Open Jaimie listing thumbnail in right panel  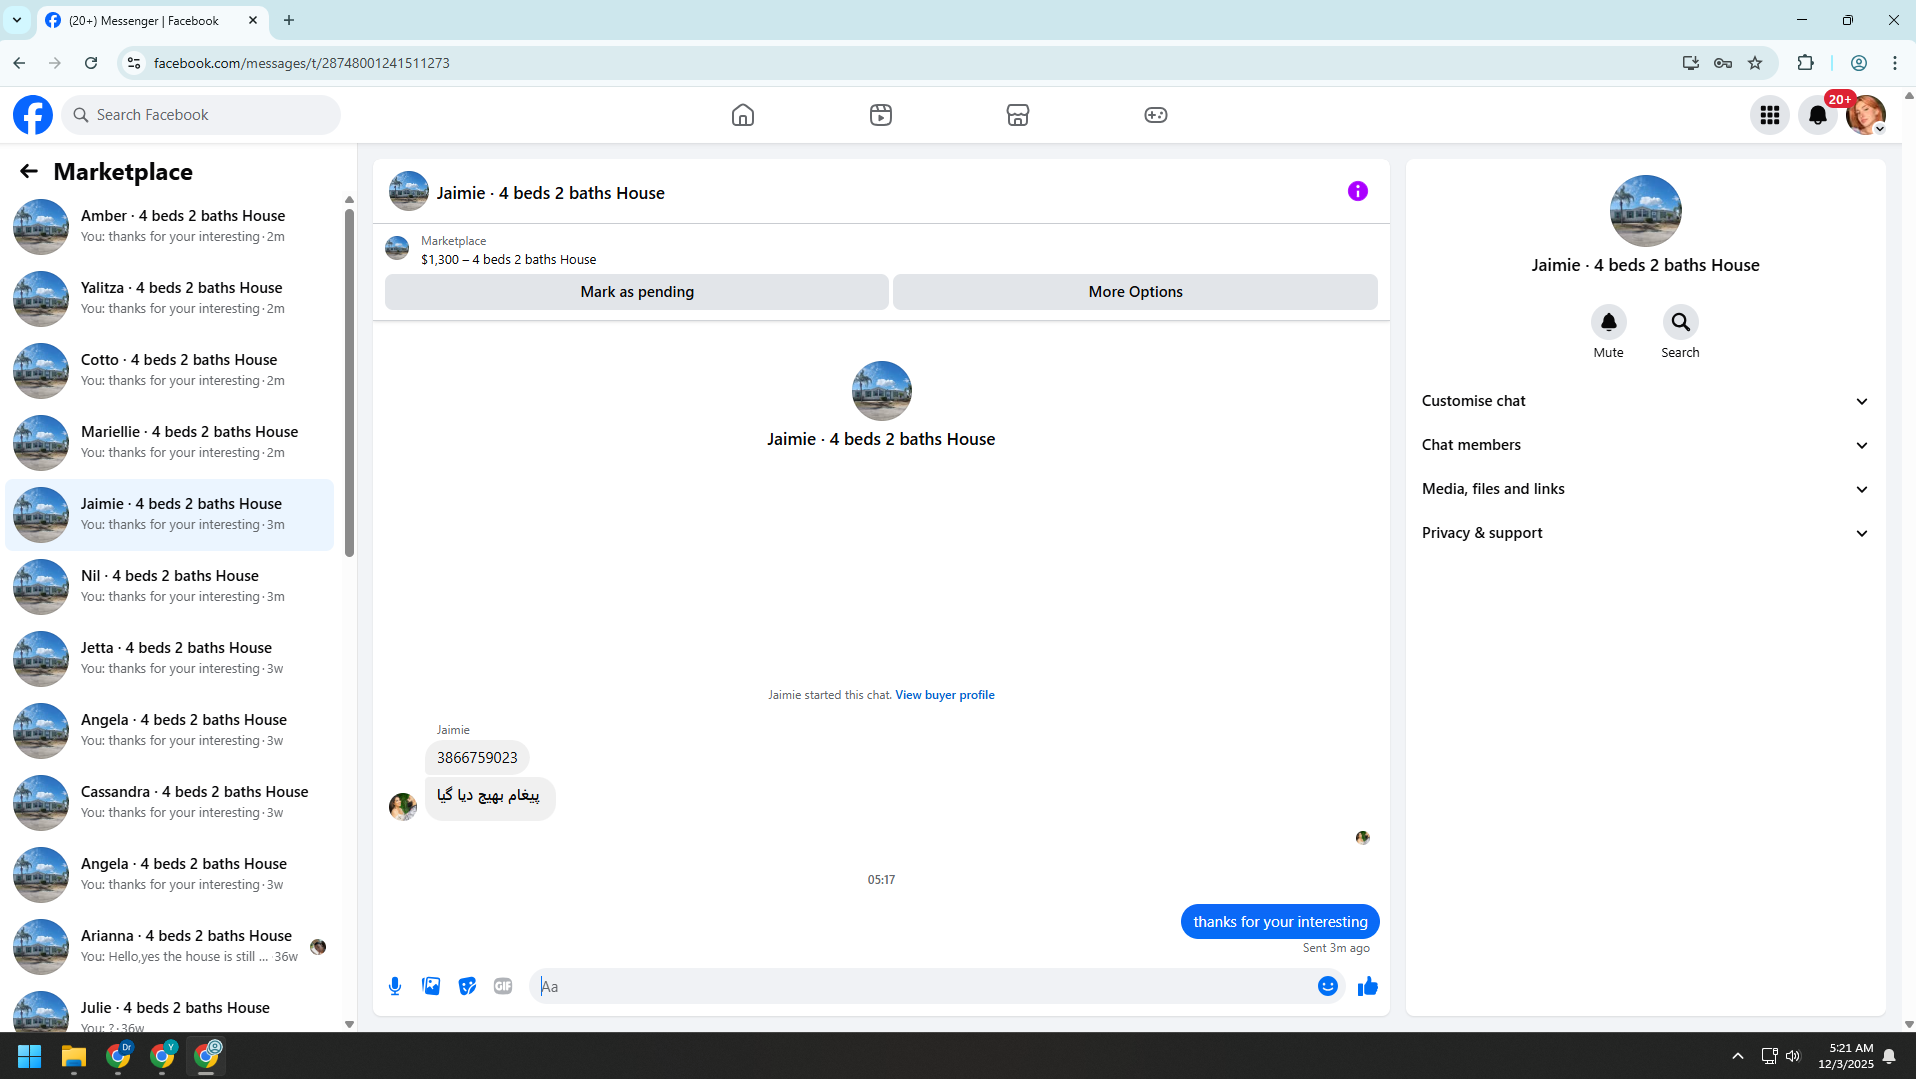tap(1645, 211)
